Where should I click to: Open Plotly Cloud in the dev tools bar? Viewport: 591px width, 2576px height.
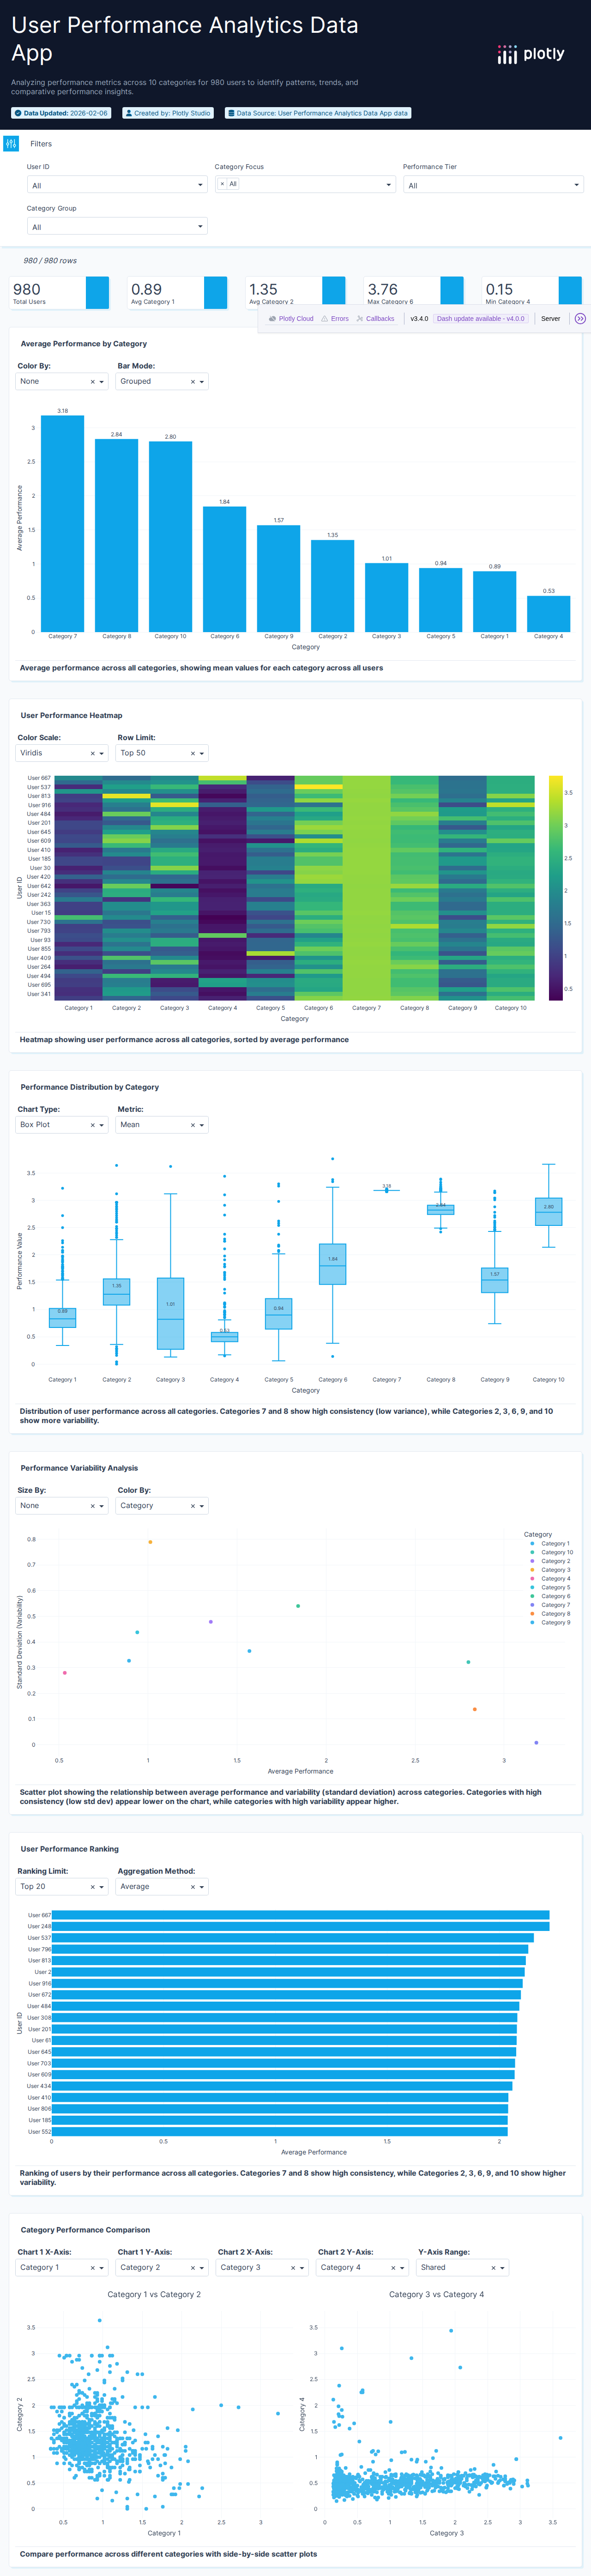coord(291,319)
